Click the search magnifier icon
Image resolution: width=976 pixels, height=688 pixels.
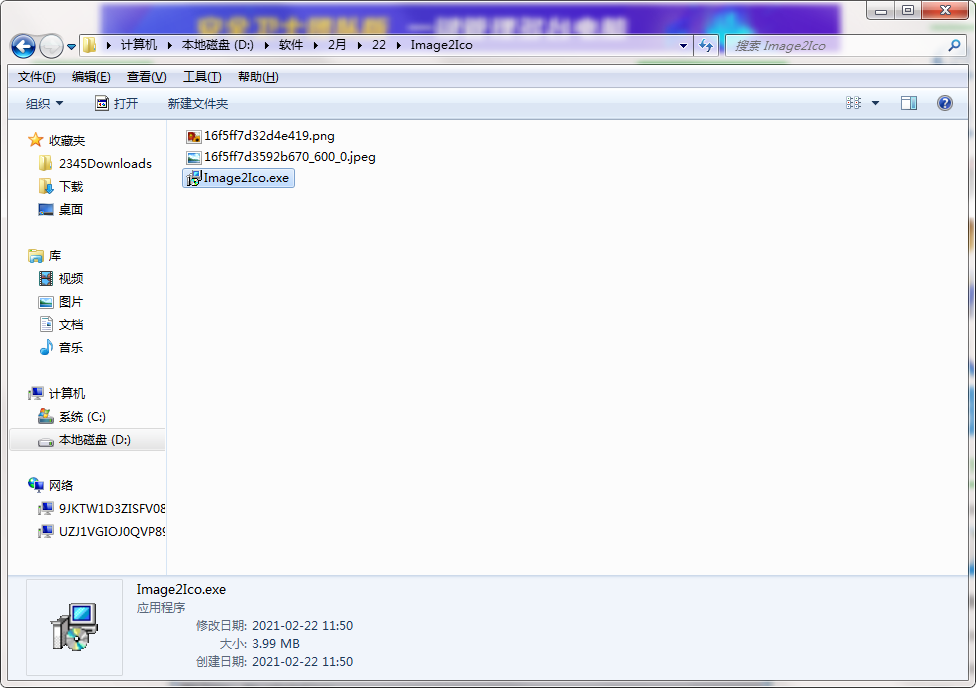click(954, 45)
